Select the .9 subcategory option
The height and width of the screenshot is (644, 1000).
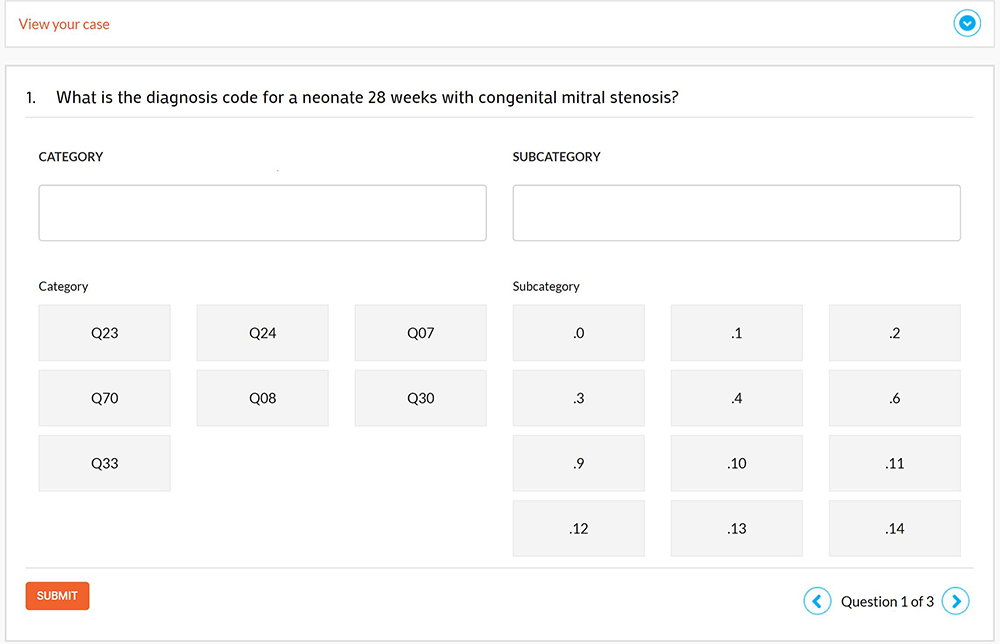click(578, 463)
